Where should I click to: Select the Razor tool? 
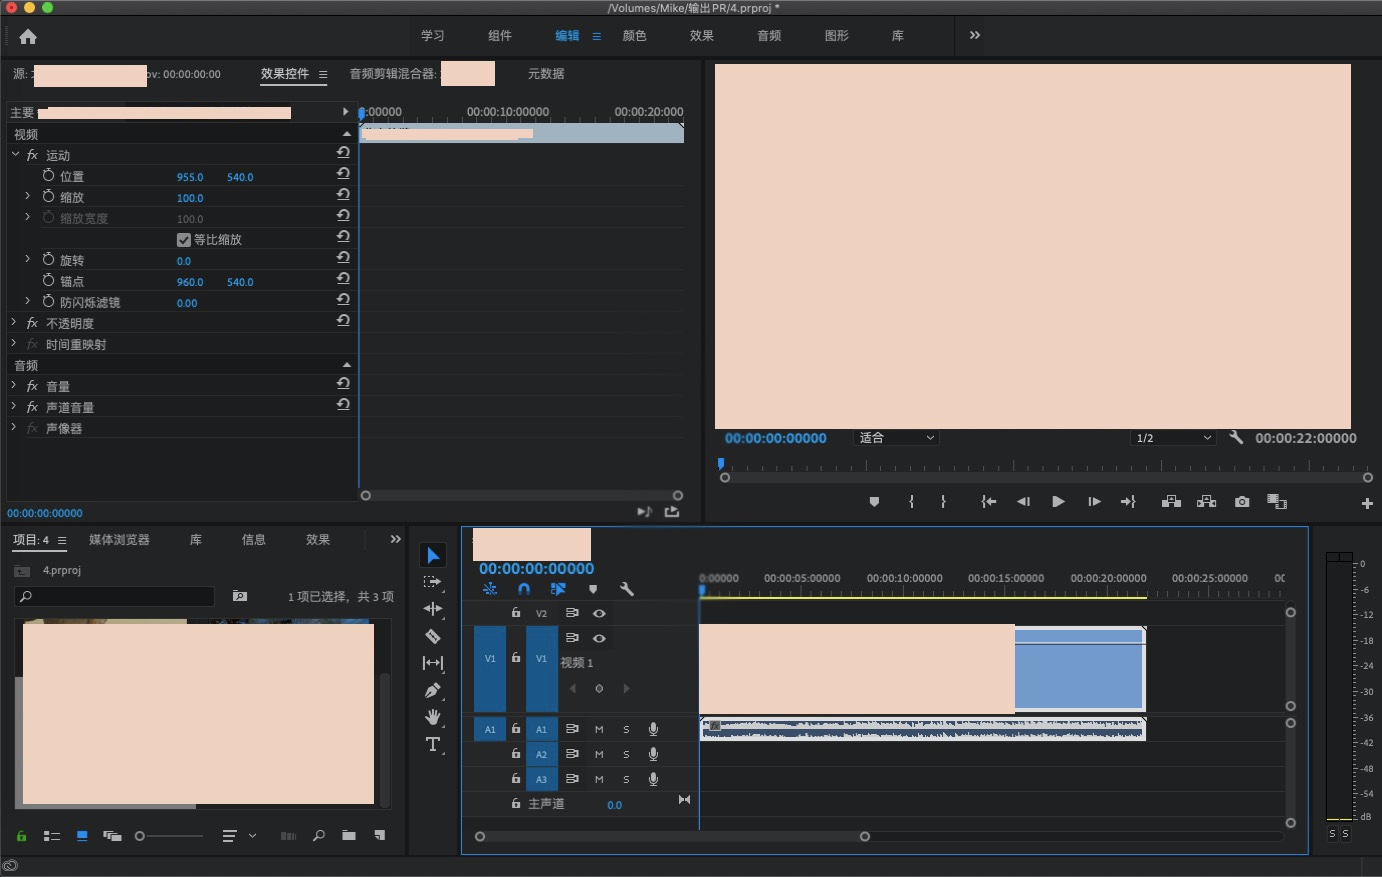[x=433, y=636]
